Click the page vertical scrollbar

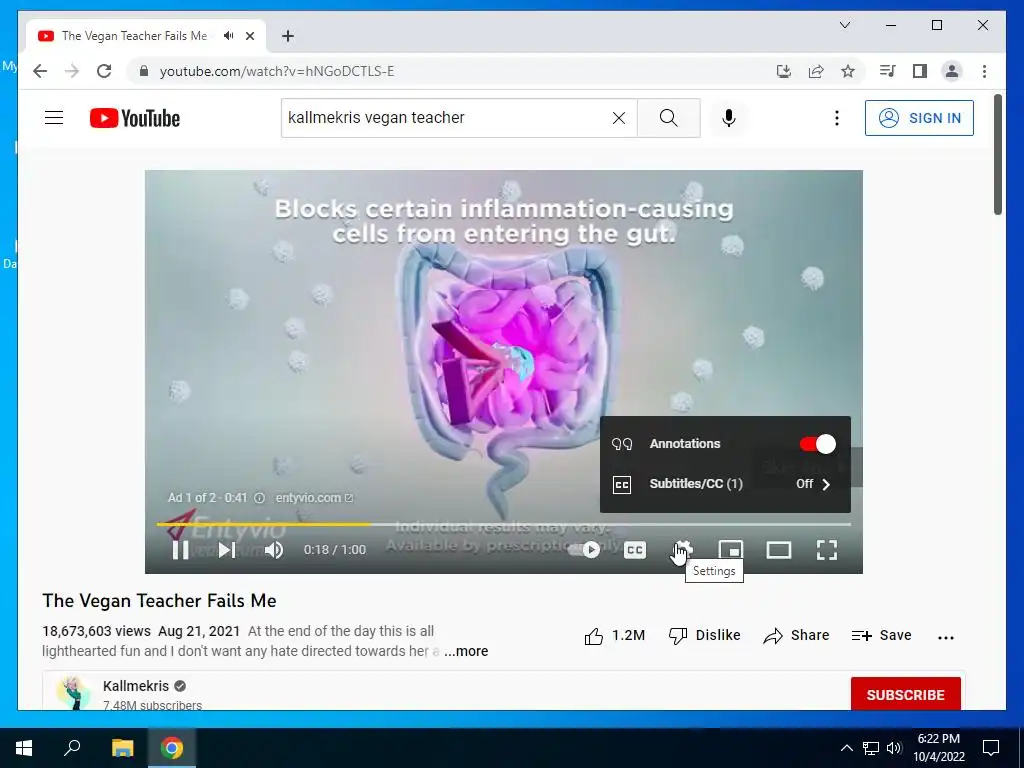[998, 155]
